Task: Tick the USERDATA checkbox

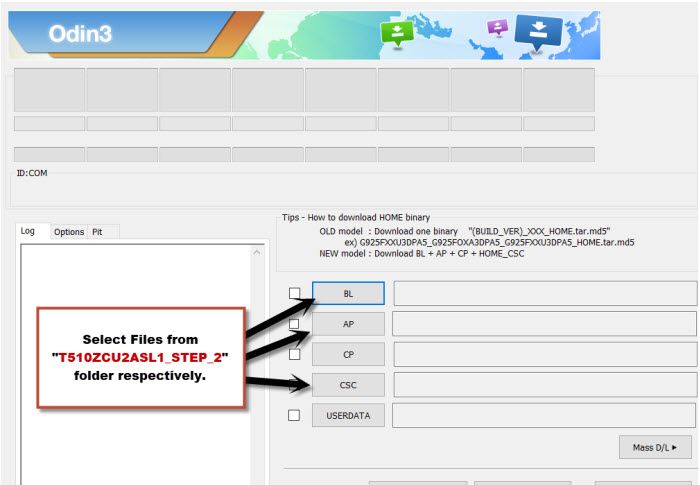Action: (294, 415)
